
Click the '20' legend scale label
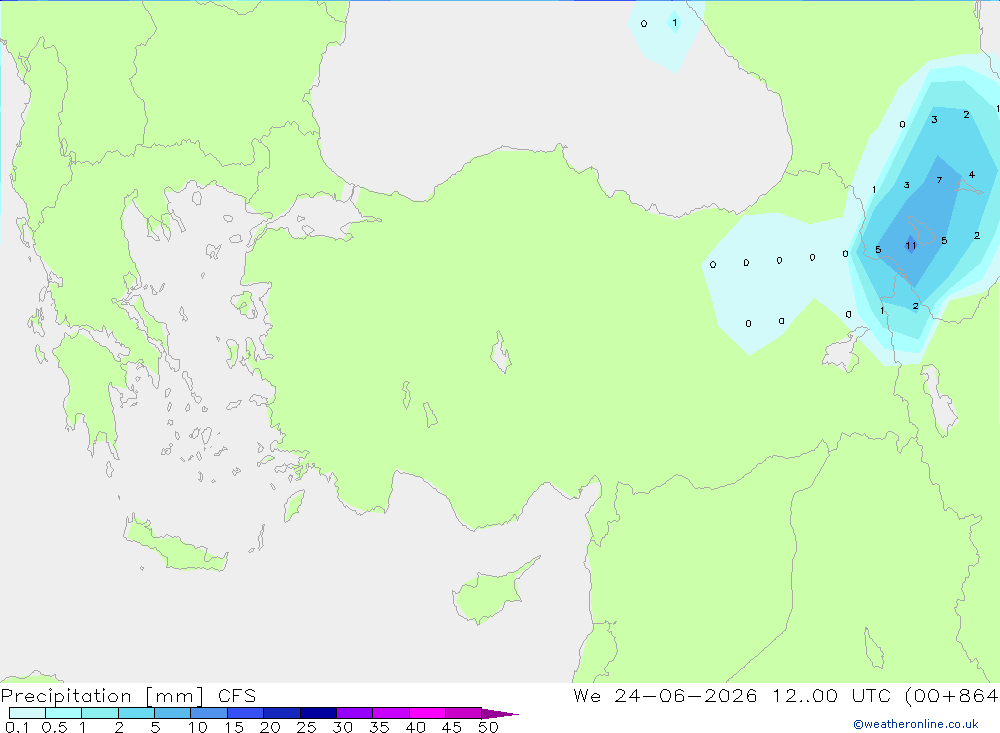(270, 727)
